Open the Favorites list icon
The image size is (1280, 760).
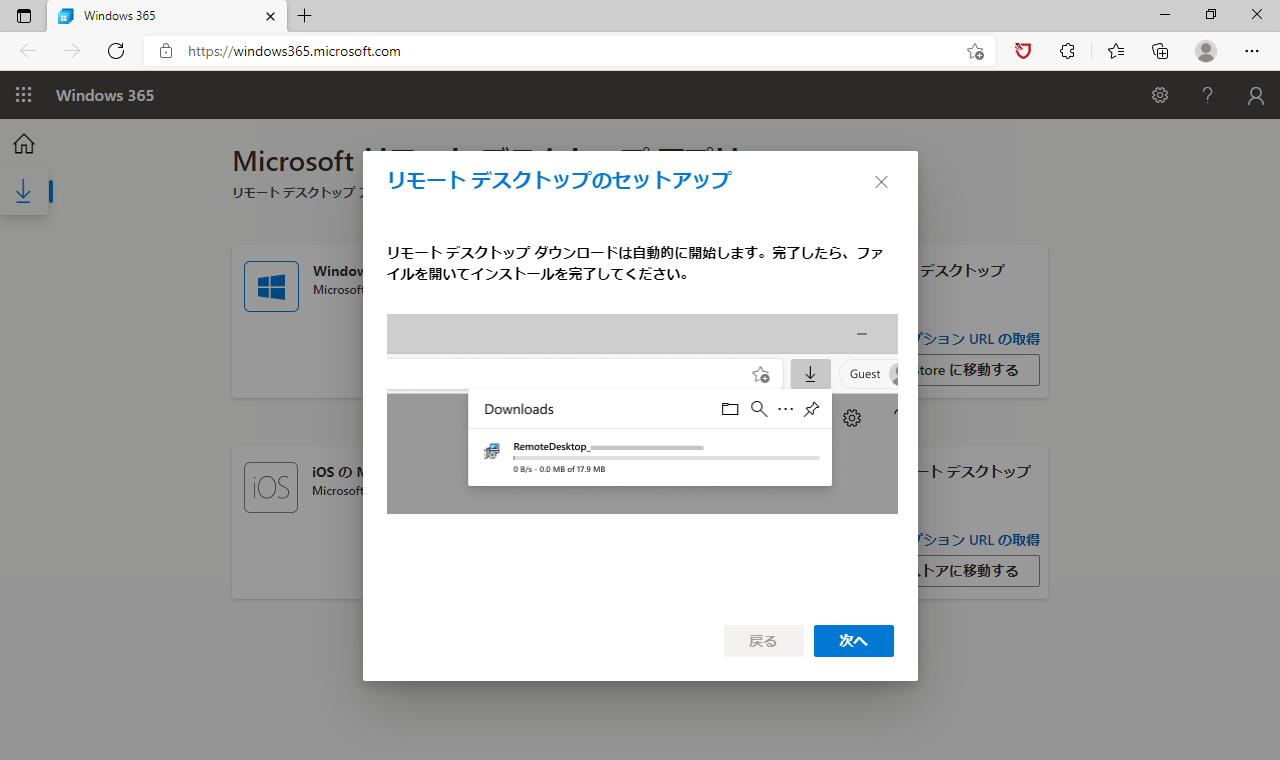pyautogui.click(x=1116, y=51)
